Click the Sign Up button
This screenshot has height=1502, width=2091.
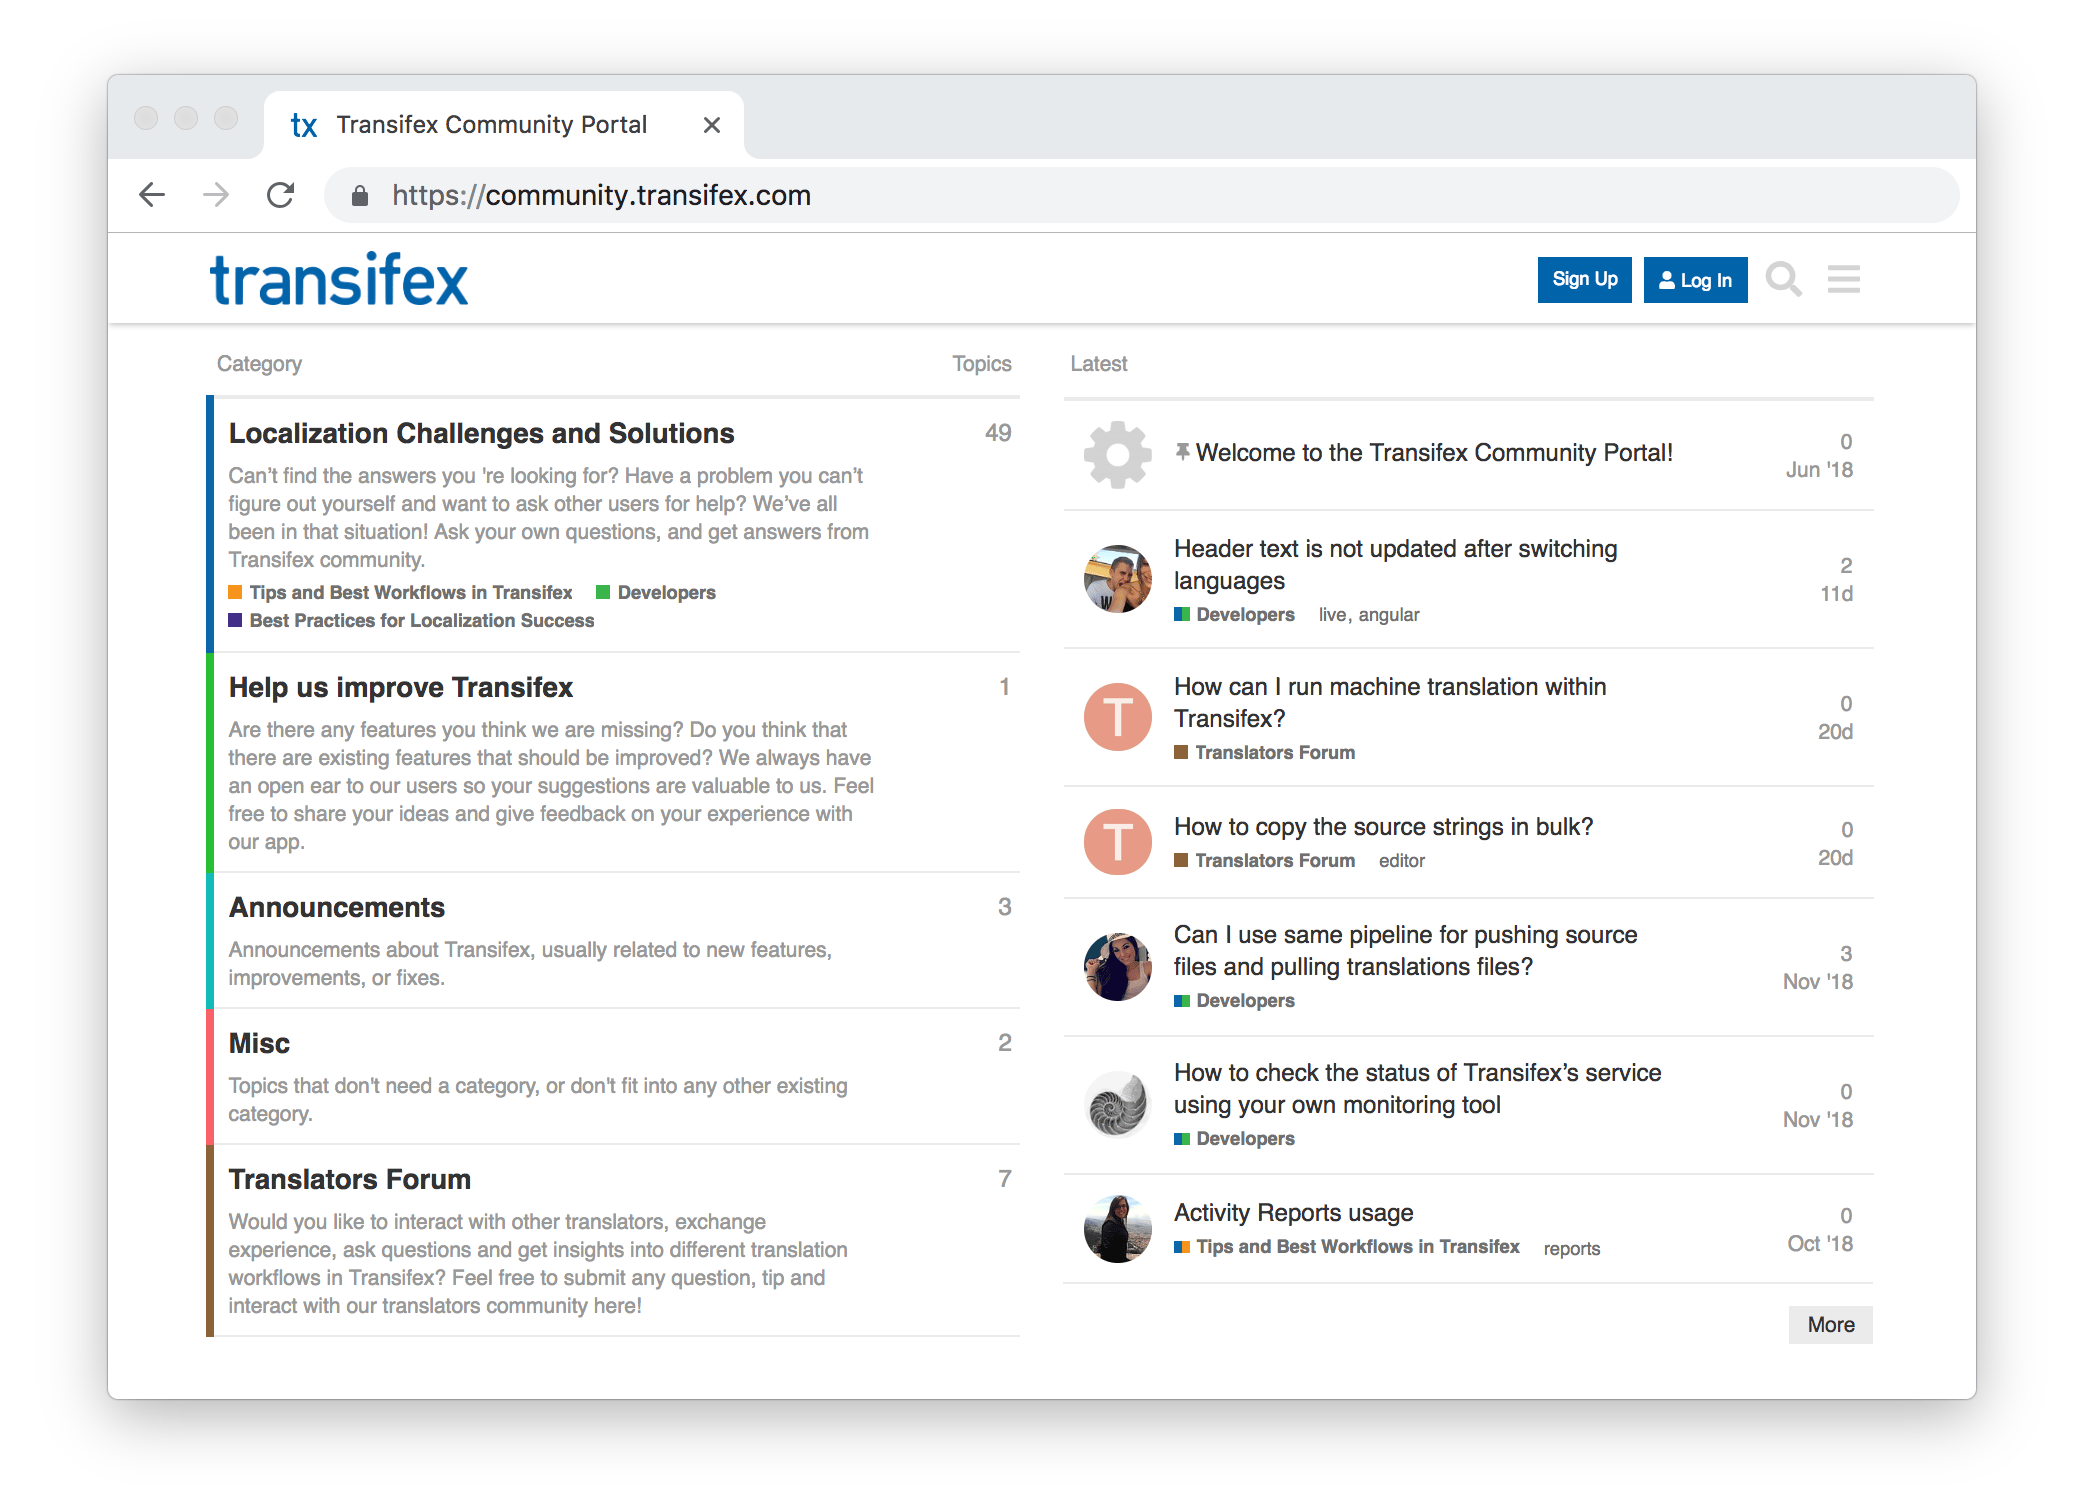[1584, 280]
